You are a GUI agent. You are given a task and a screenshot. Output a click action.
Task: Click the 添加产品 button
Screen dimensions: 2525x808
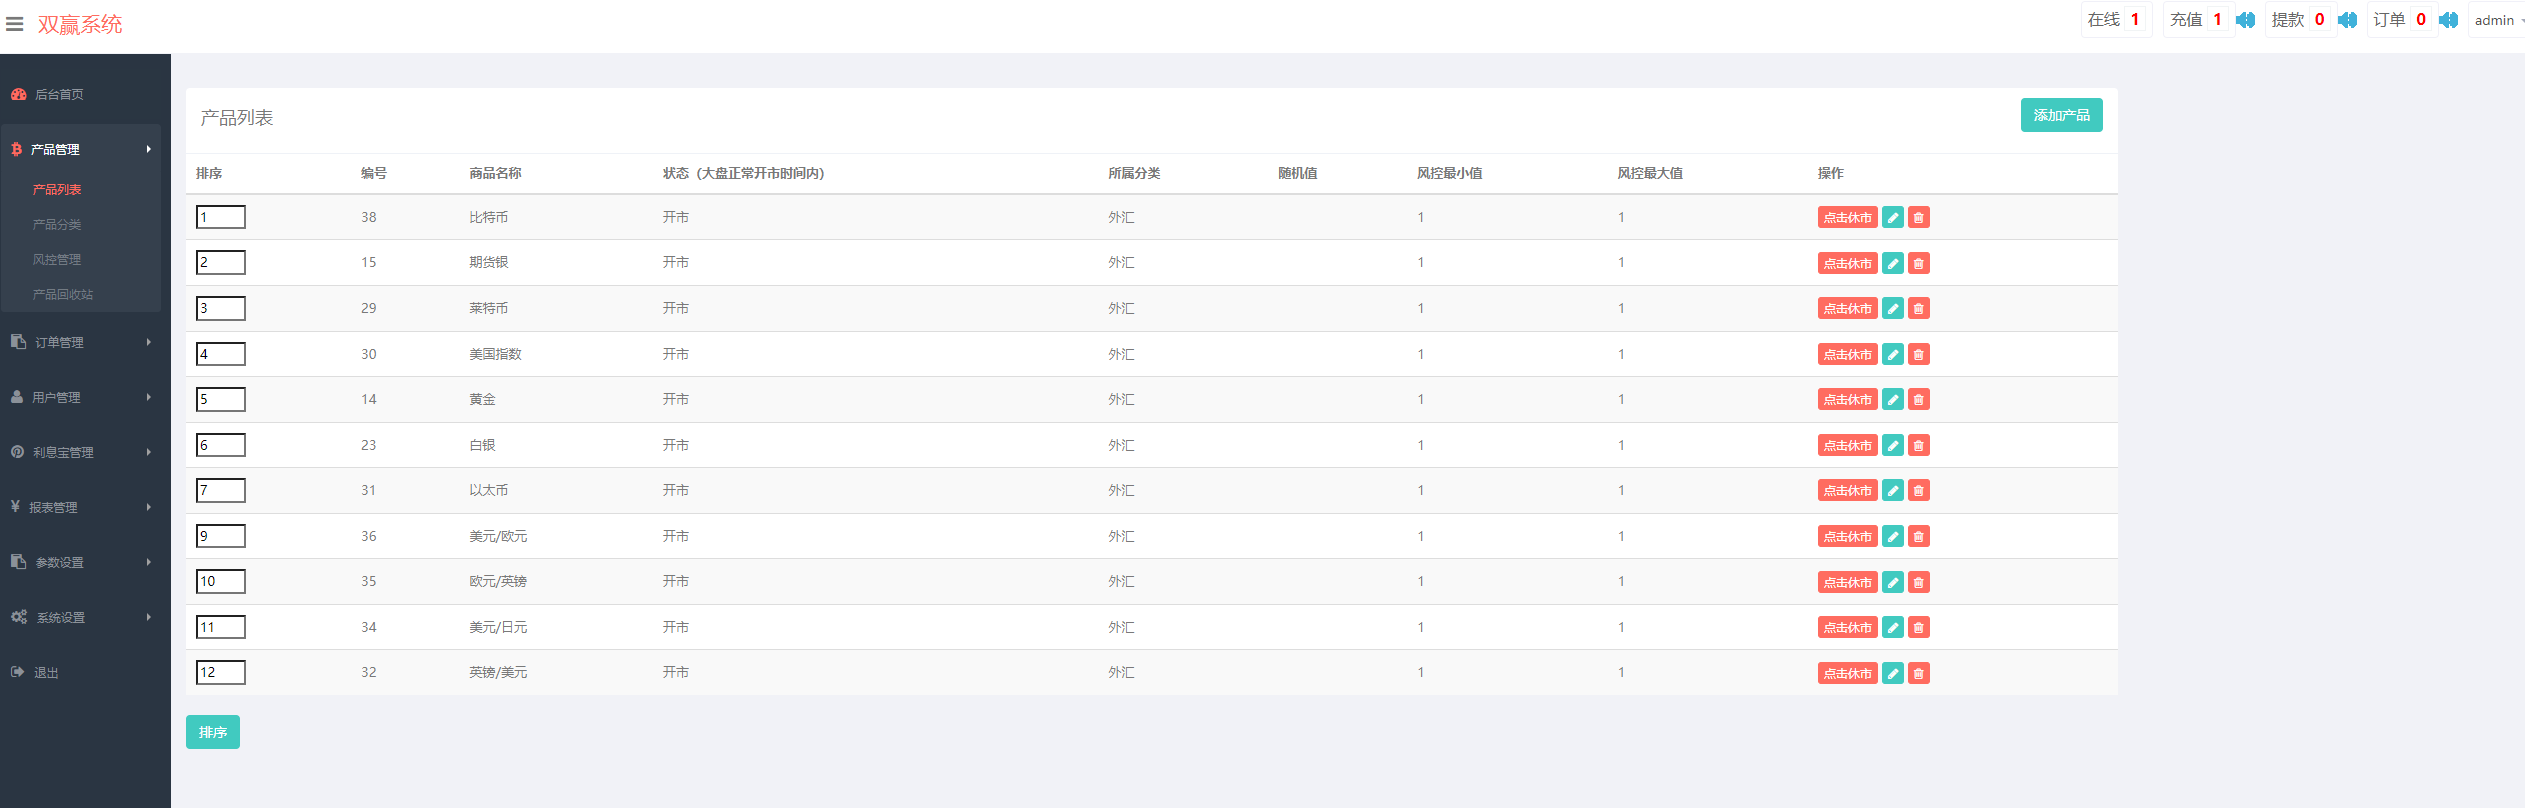coord(2061,115)
